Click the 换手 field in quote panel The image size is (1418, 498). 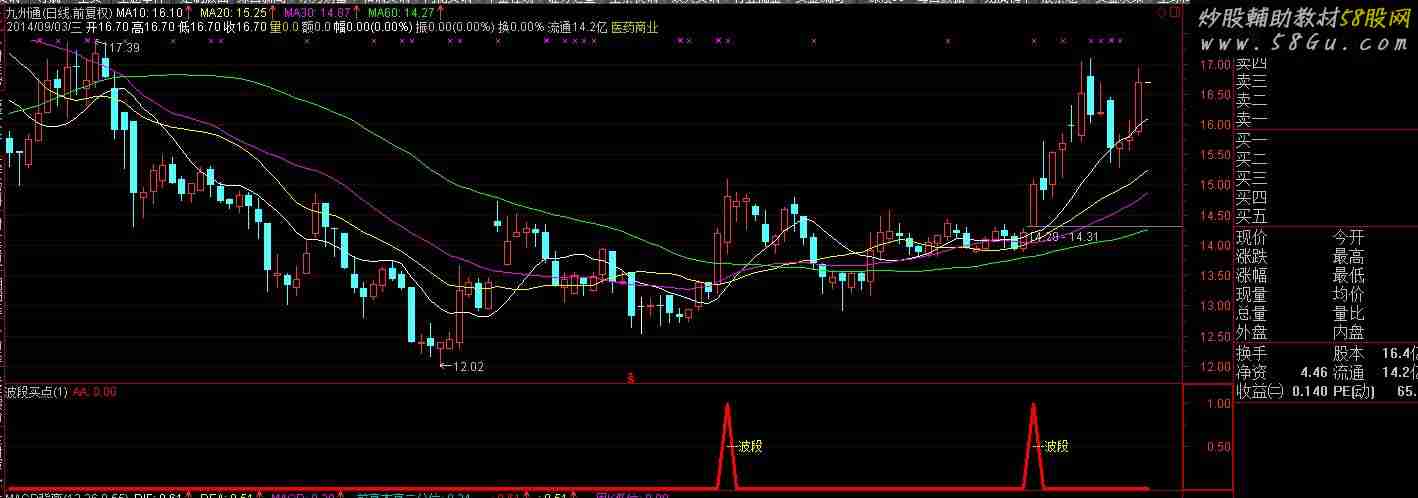point(1252,354)
